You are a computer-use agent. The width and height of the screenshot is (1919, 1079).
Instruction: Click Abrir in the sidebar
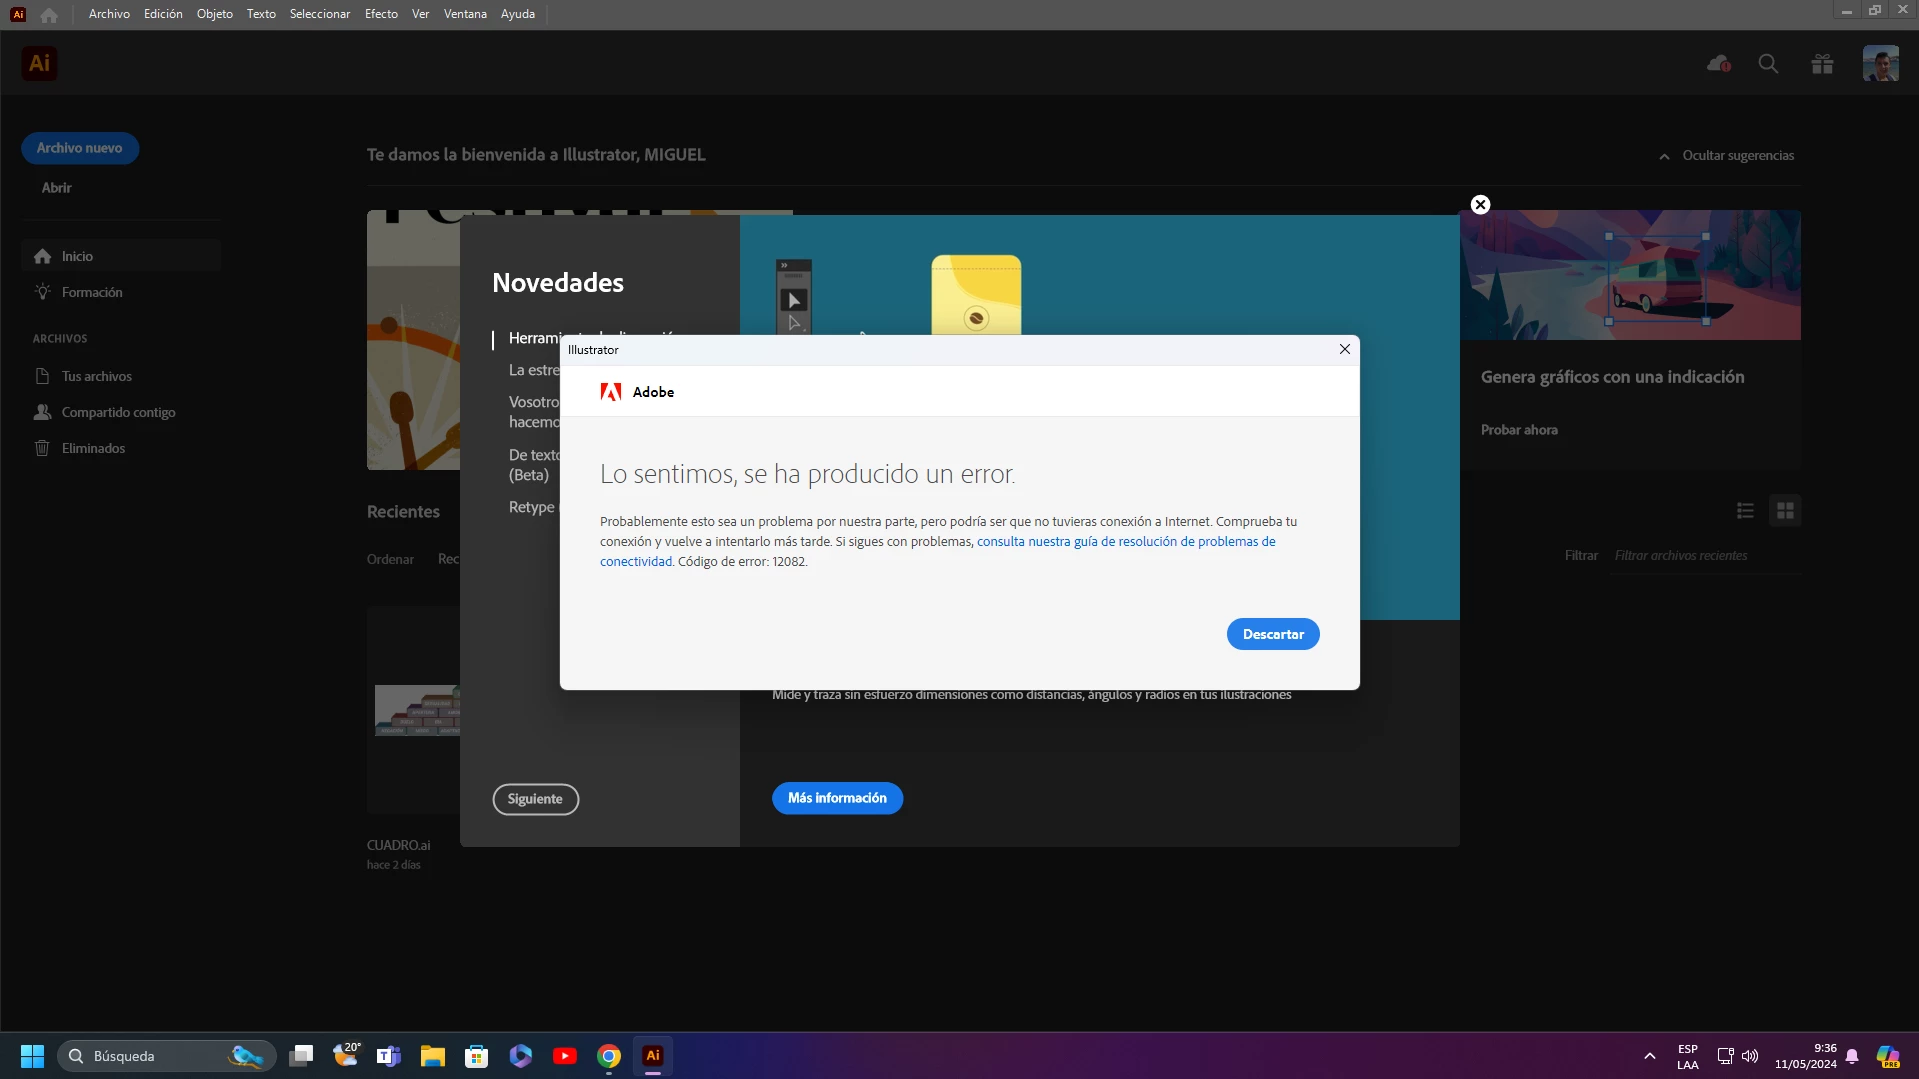click(x=56, y=187)
